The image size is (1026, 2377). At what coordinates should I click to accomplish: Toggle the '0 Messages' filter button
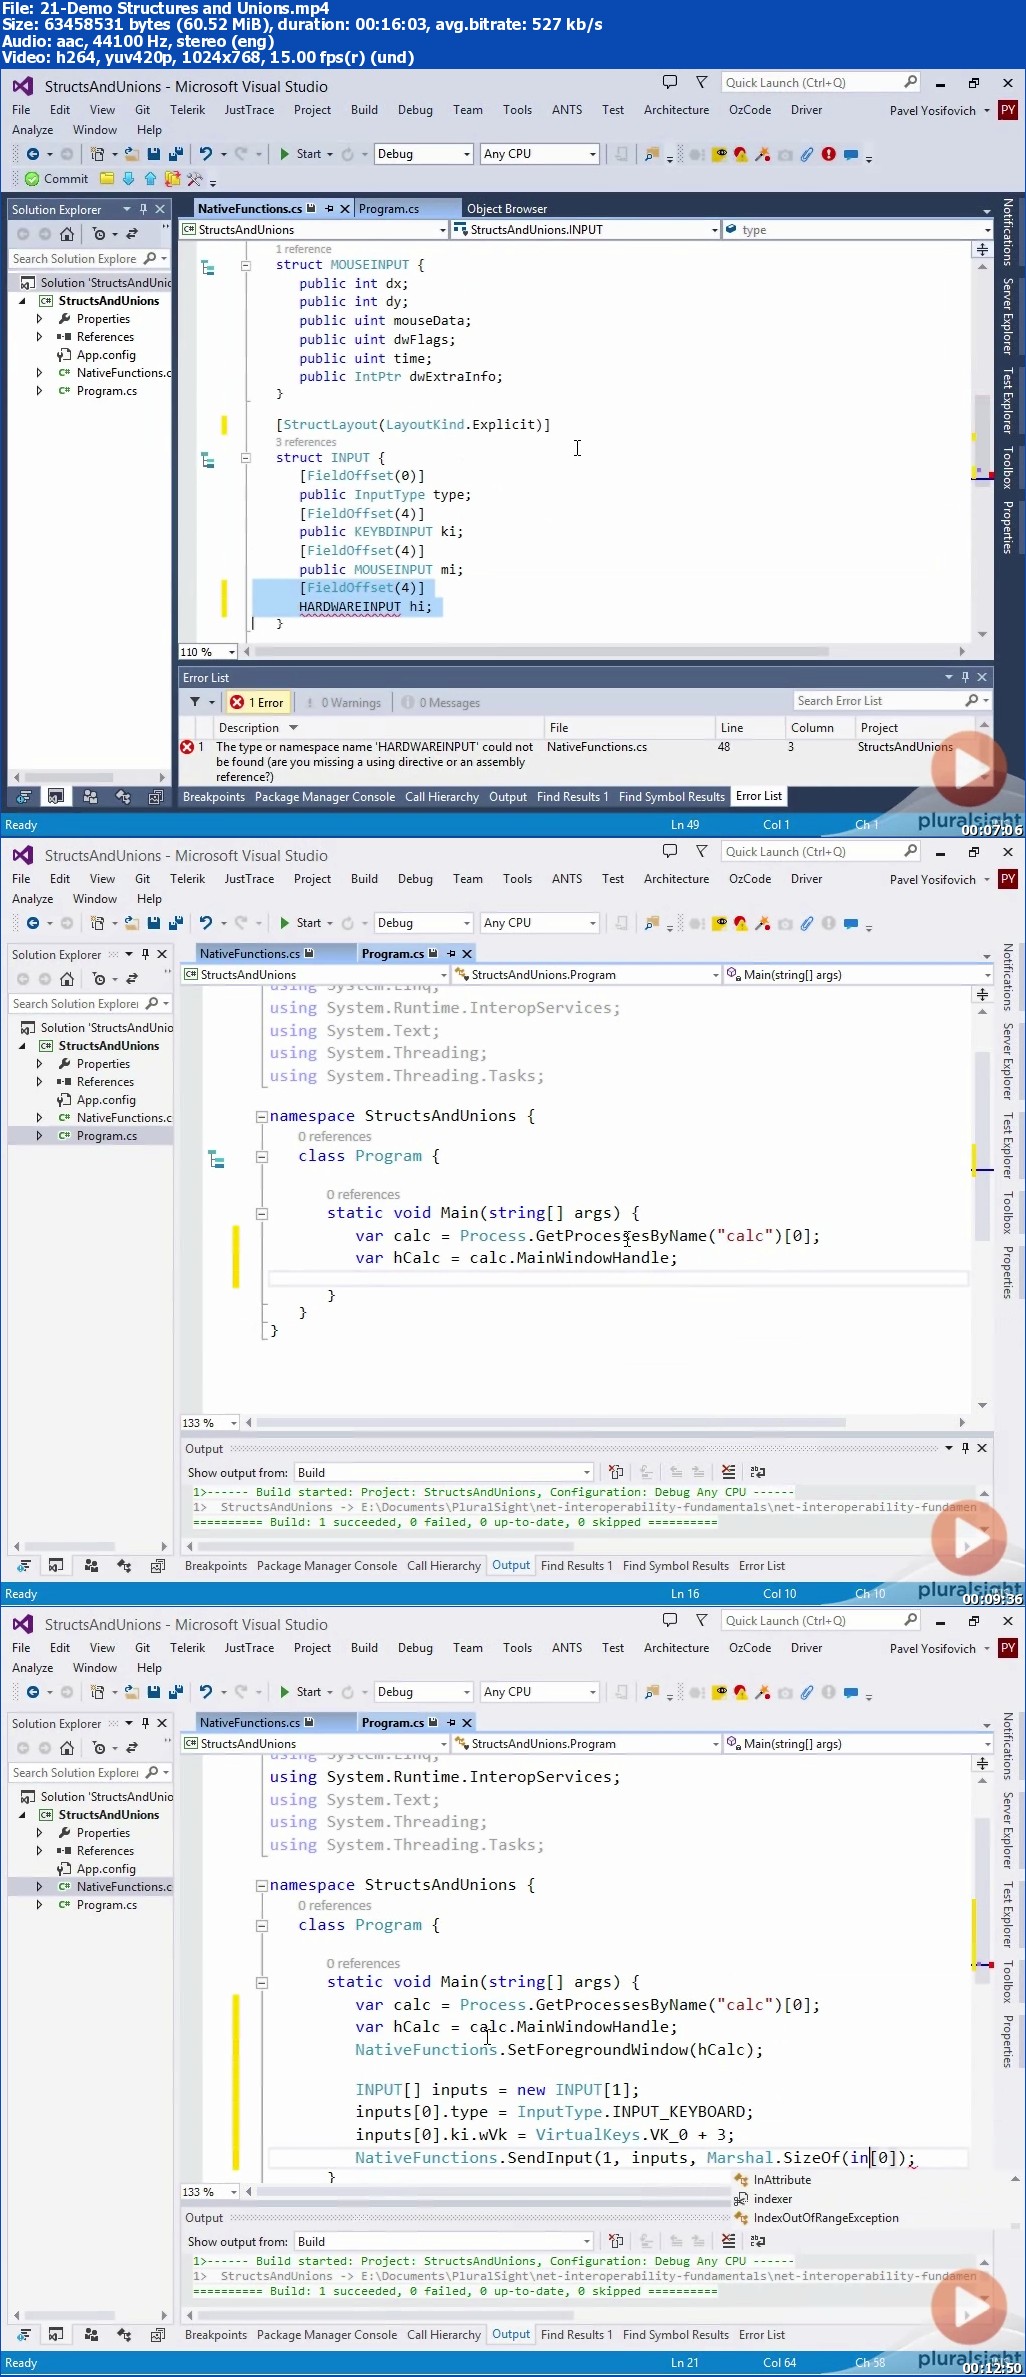(x=441, y=703)
